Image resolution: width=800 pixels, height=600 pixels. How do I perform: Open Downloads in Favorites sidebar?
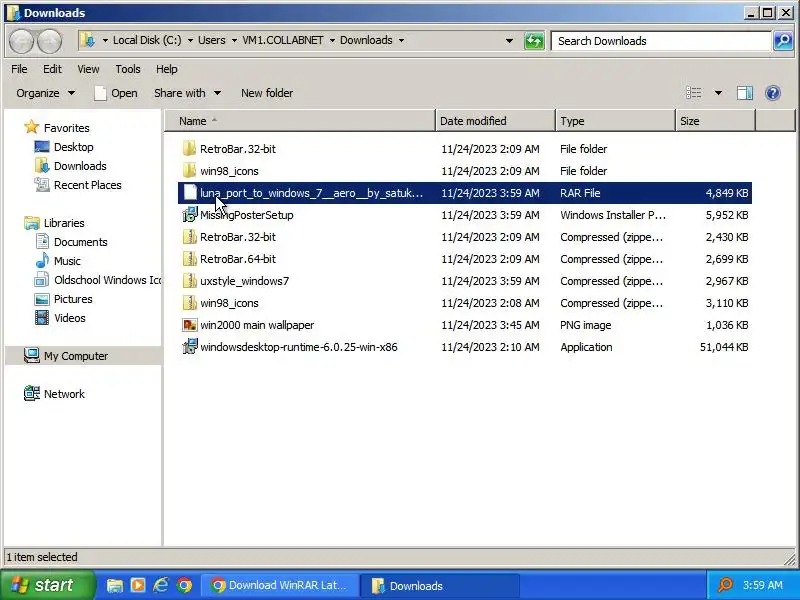pos(80,166)
